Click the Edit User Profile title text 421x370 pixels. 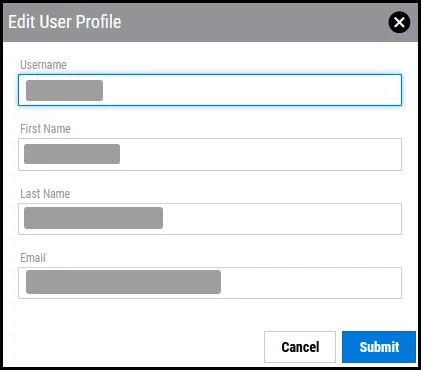(x=65, y=22)
